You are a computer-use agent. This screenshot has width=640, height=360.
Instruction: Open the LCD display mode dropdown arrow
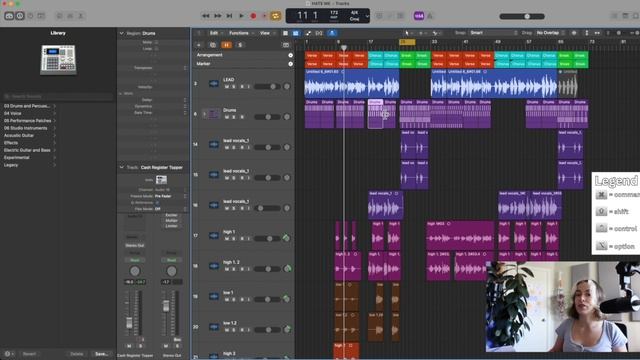(x=367, y=16)
